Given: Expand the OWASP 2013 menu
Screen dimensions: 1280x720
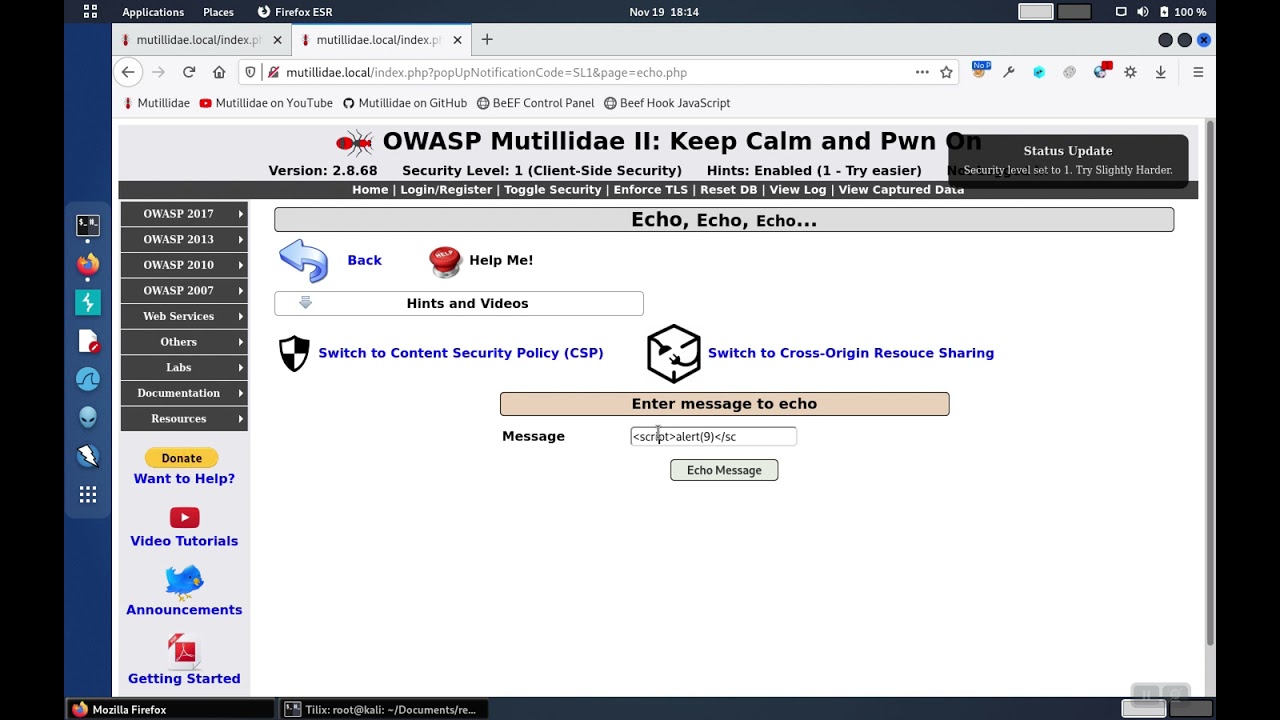Looking at the screenshot, I should [184, 239].
